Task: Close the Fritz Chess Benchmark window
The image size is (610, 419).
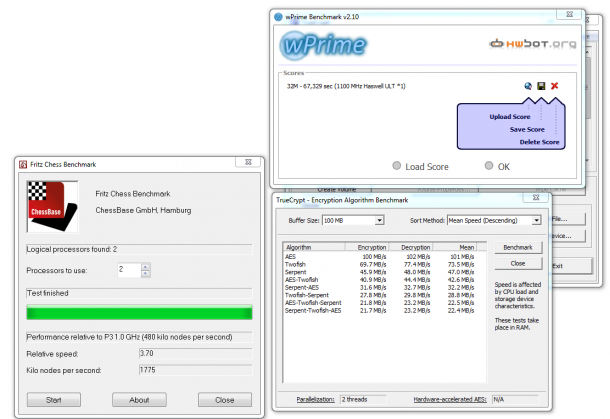Action: click(248, 162)
